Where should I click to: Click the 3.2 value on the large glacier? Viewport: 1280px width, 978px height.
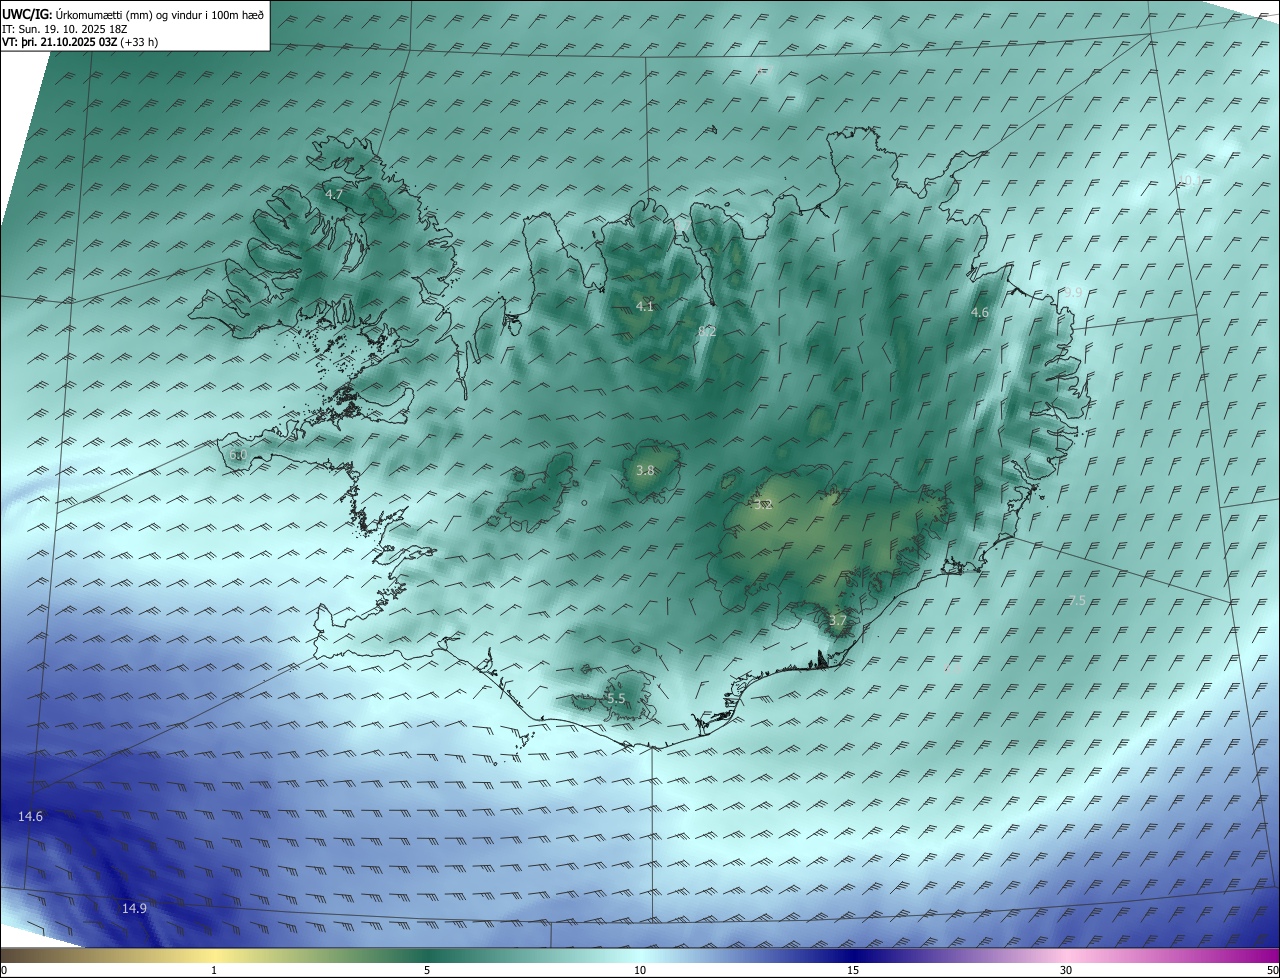(765, 504)
